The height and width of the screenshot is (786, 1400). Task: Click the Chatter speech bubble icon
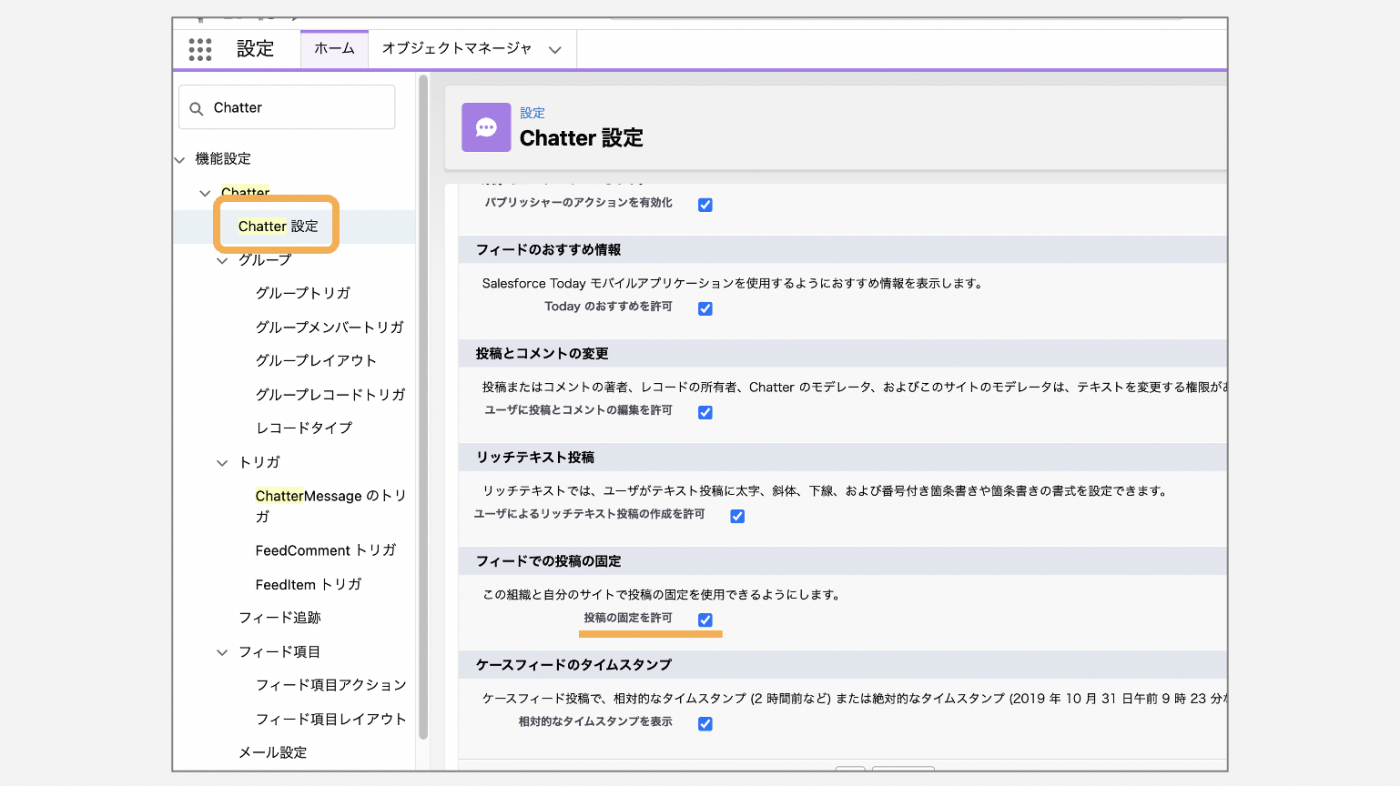point(486,127)
